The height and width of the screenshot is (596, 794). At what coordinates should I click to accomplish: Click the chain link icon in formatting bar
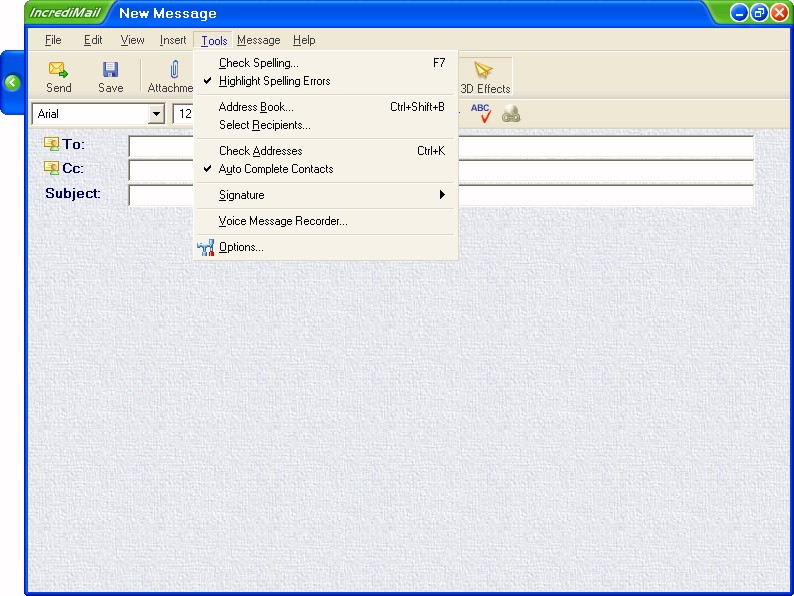click(x=511, y=114)
